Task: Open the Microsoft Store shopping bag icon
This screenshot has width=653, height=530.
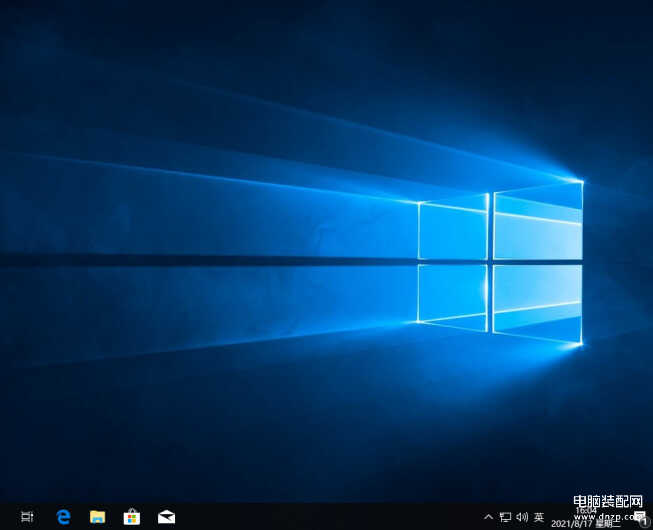Action: 131,517
